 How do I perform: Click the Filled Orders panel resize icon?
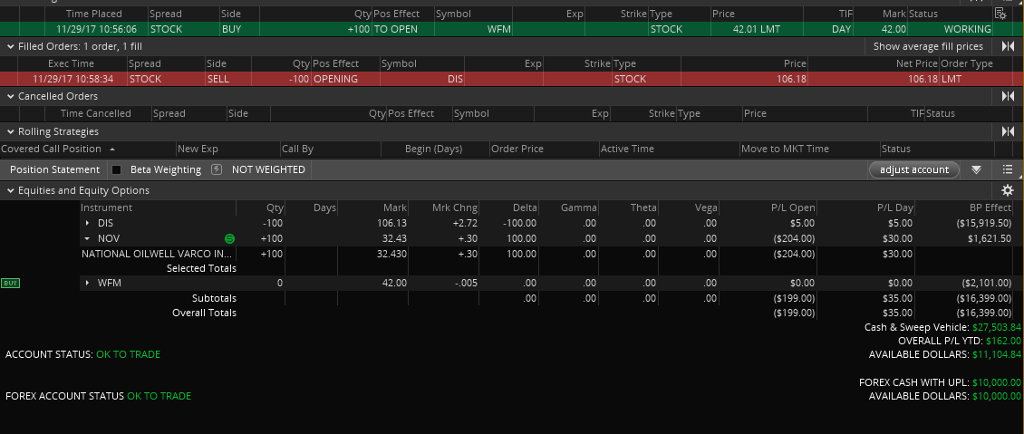click(1007, 47)
